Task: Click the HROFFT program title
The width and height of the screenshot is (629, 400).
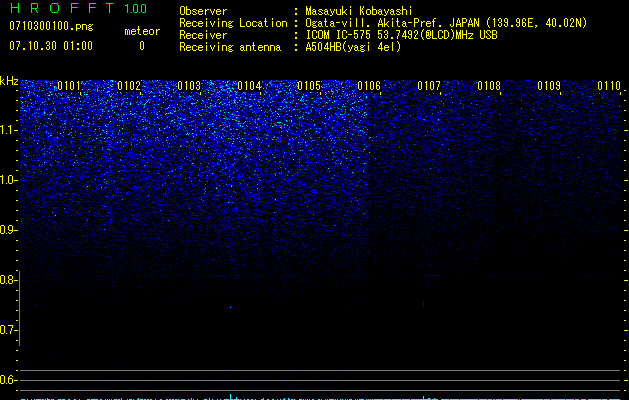Action: (62, 8)
